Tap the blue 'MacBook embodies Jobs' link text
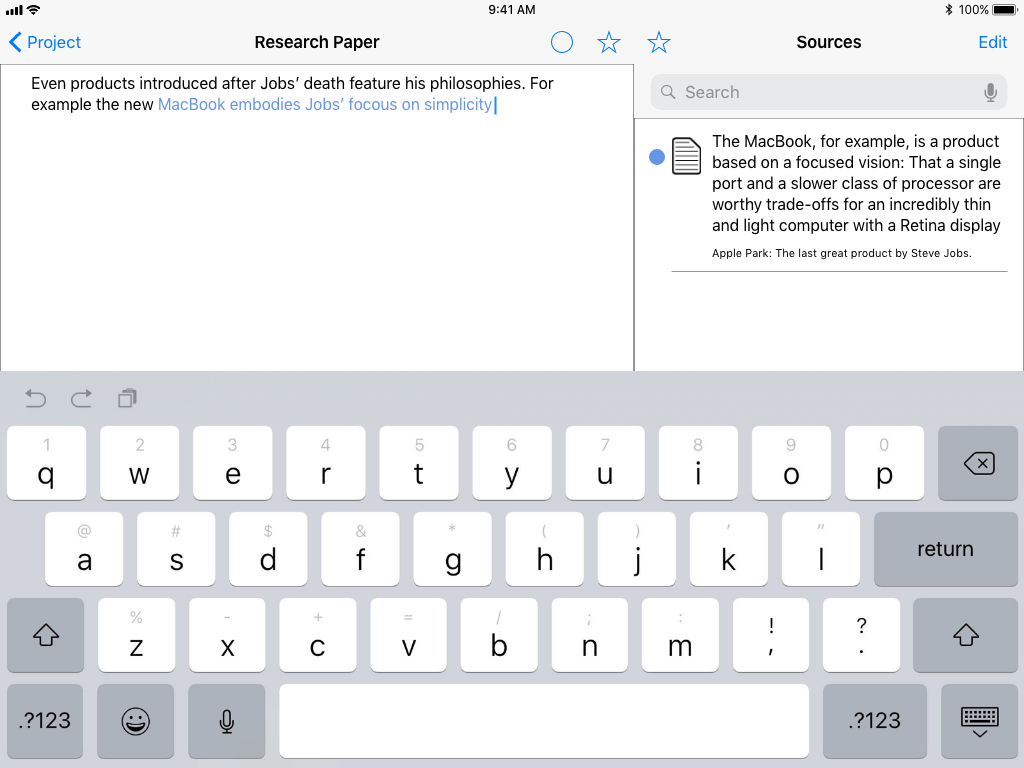This screenshot has height=768, width=1024. coord(325,104)
